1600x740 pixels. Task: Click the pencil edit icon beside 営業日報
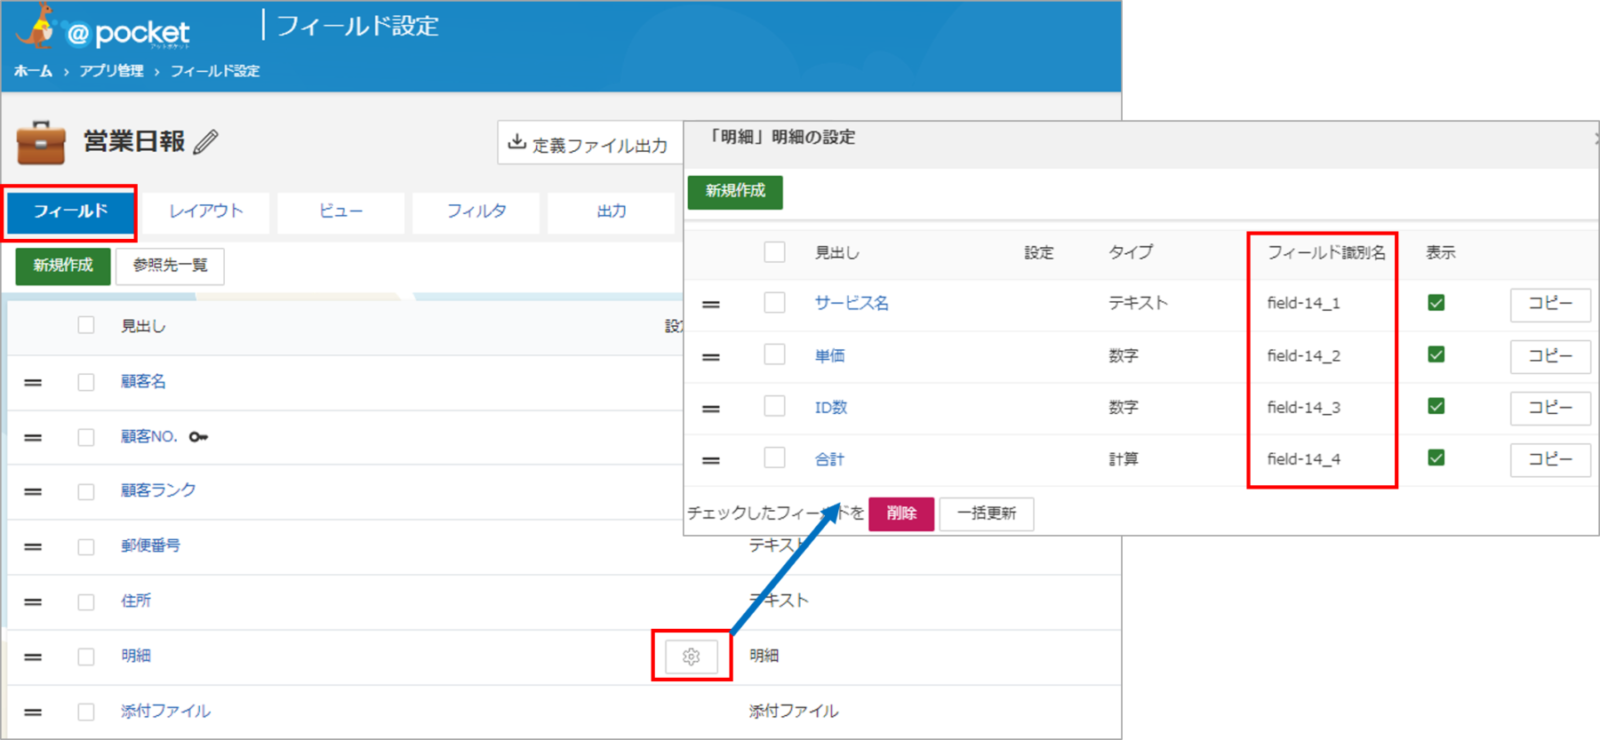click(x=206, y=142)
